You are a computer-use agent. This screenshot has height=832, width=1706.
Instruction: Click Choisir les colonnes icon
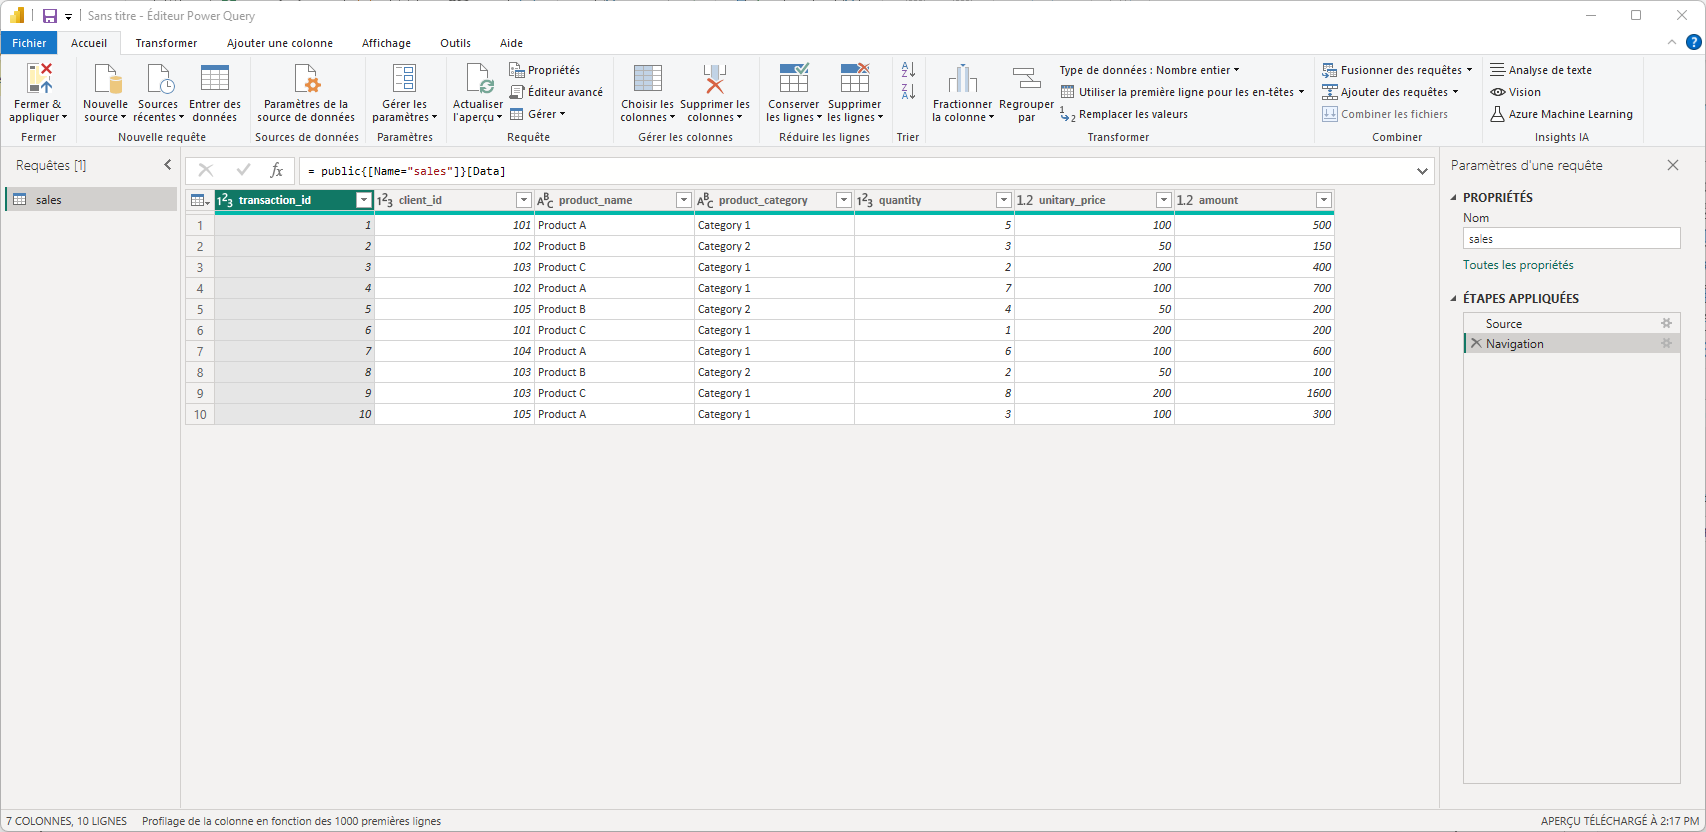point(648,78)
